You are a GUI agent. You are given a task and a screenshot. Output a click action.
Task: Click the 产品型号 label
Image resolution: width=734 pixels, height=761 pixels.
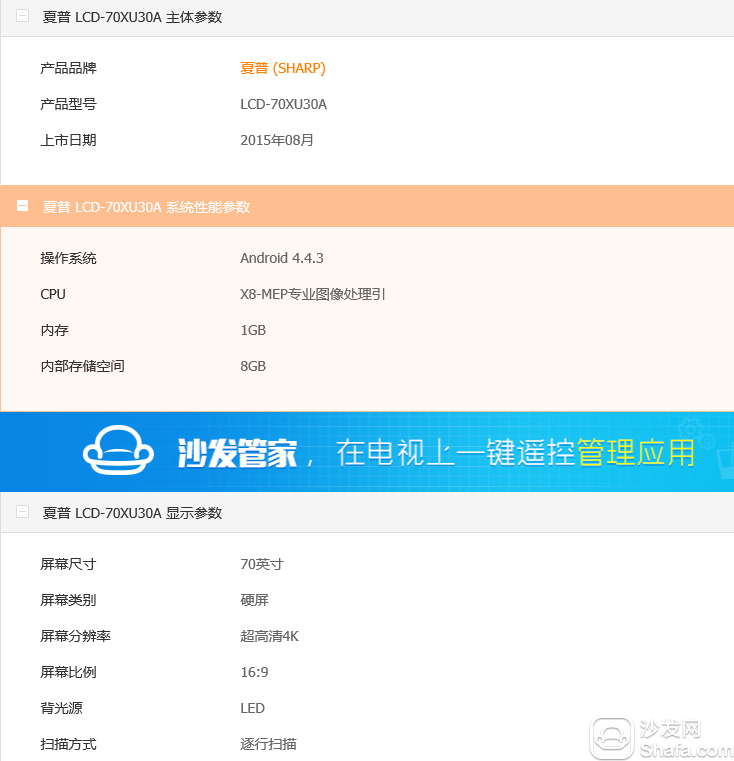pyautogui.click(x=68, y=104)
